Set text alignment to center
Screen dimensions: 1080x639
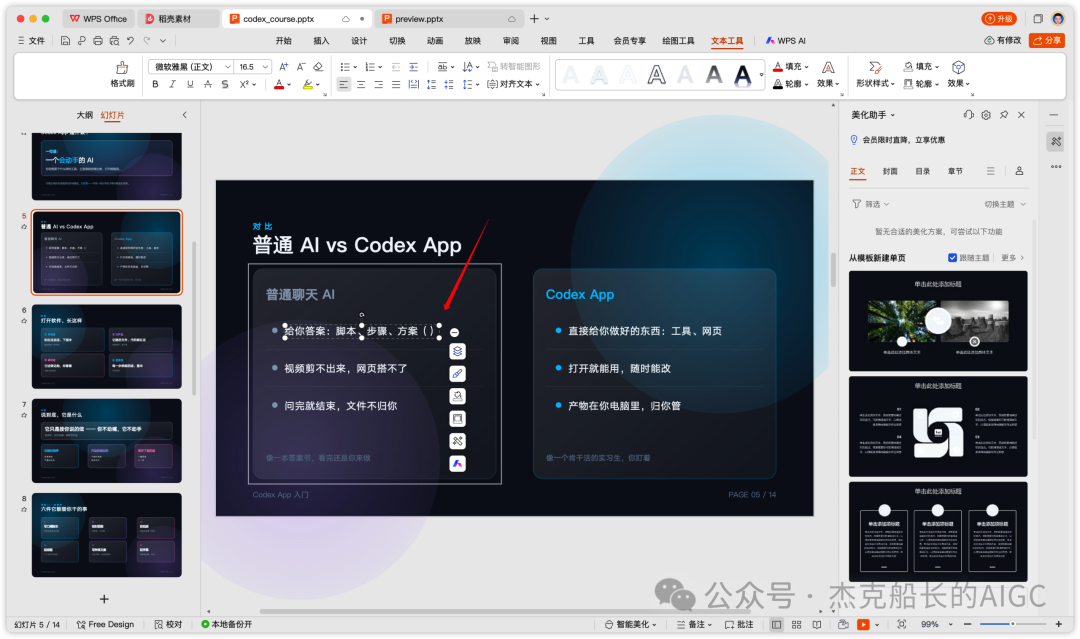tap(361, 84)
